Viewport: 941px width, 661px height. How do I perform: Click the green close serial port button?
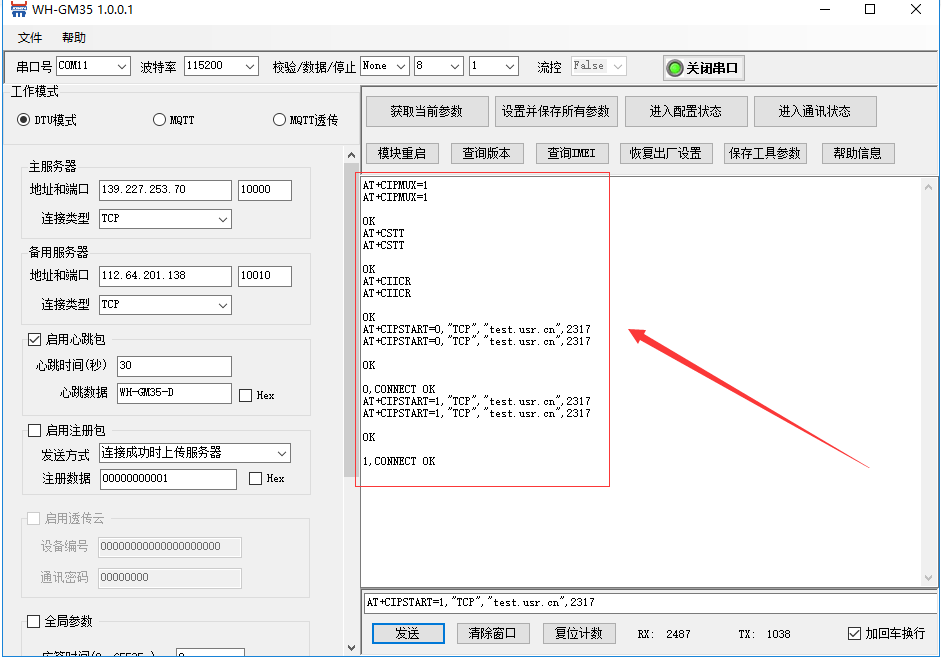(x=704, y=68)
